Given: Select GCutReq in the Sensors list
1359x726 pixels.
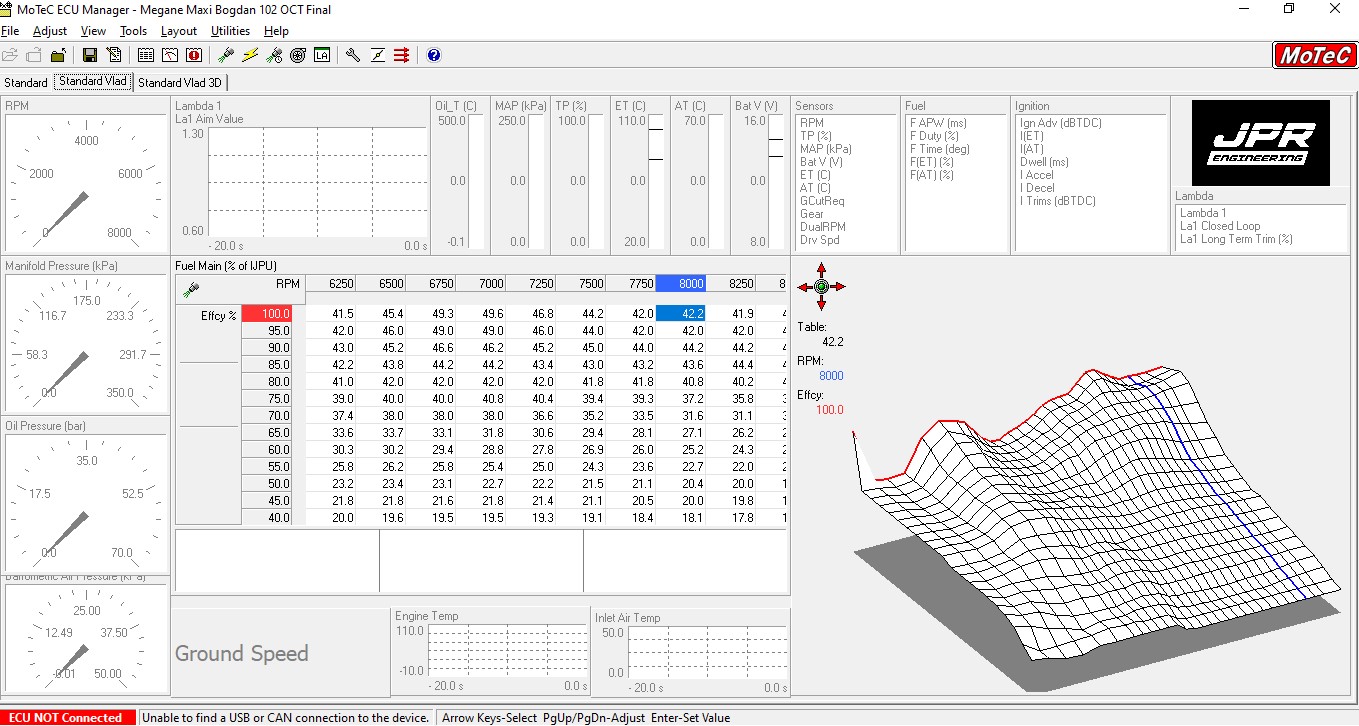Looking at the screenshot, I should (x=822, y=201).
